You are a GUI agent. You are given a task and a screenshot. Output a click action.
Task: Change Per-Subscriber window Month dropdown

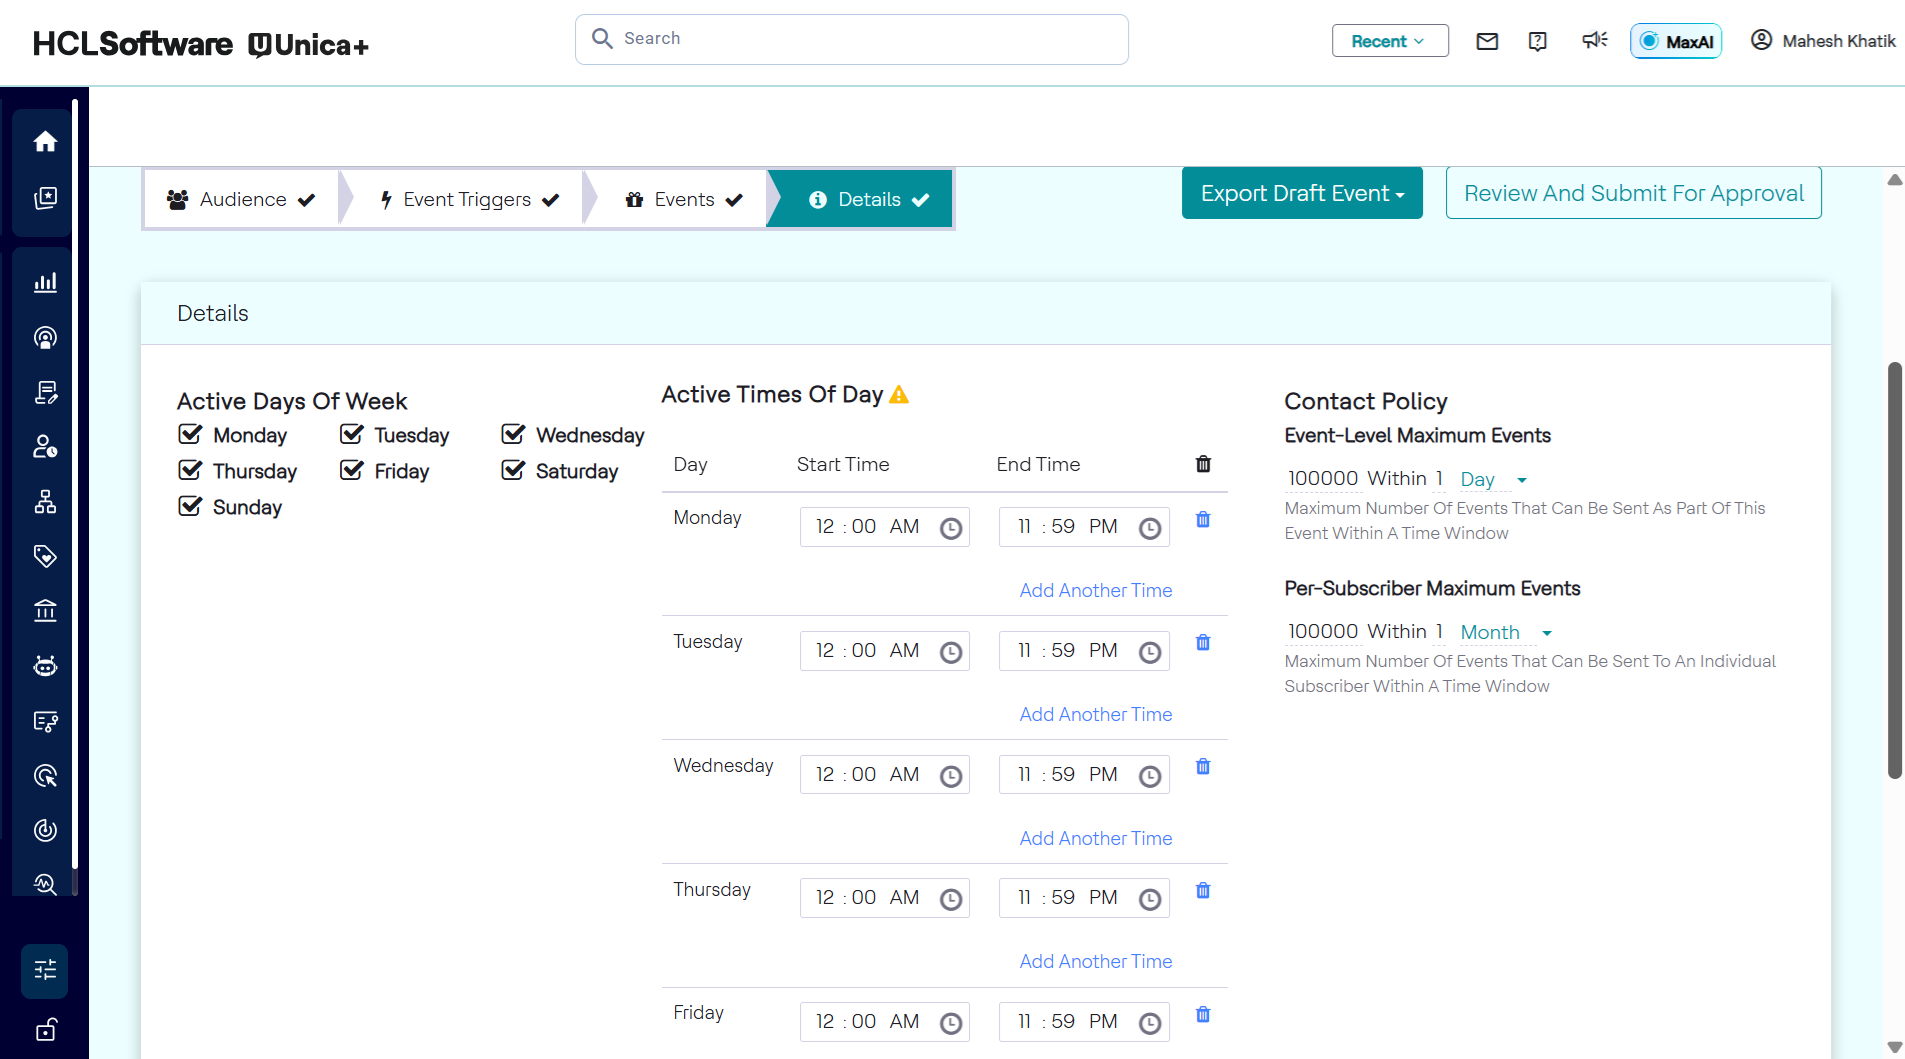(x=1505, y=632)
